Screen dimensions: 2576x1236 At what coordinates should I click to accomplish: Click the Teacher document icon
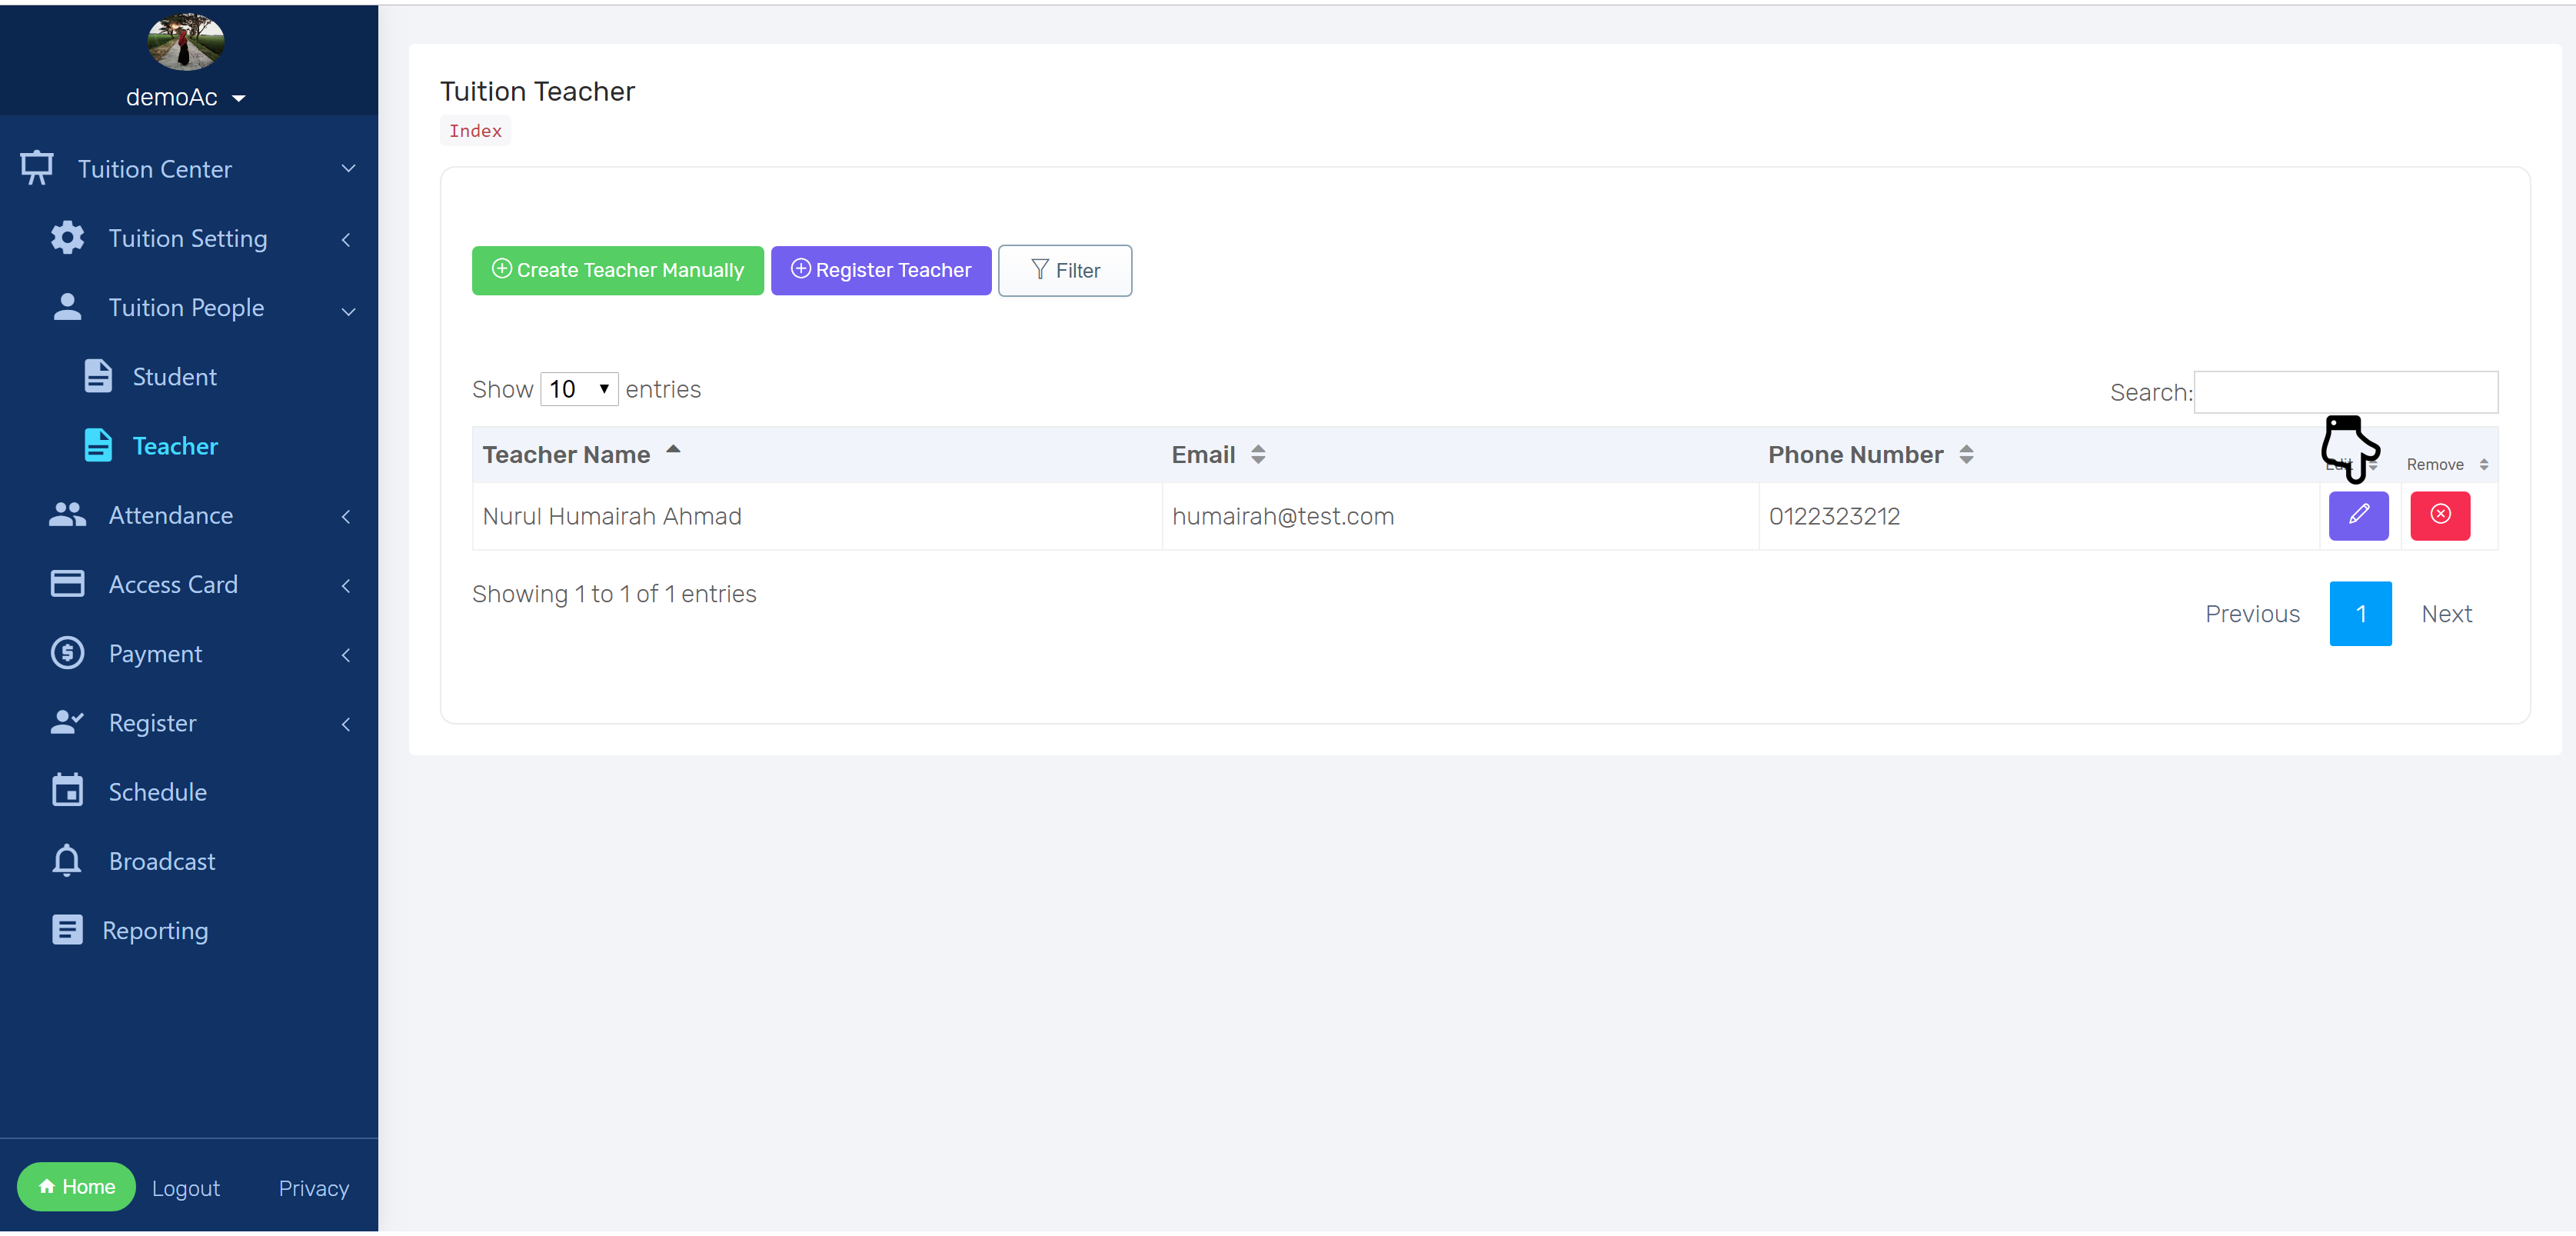(98, 445)
